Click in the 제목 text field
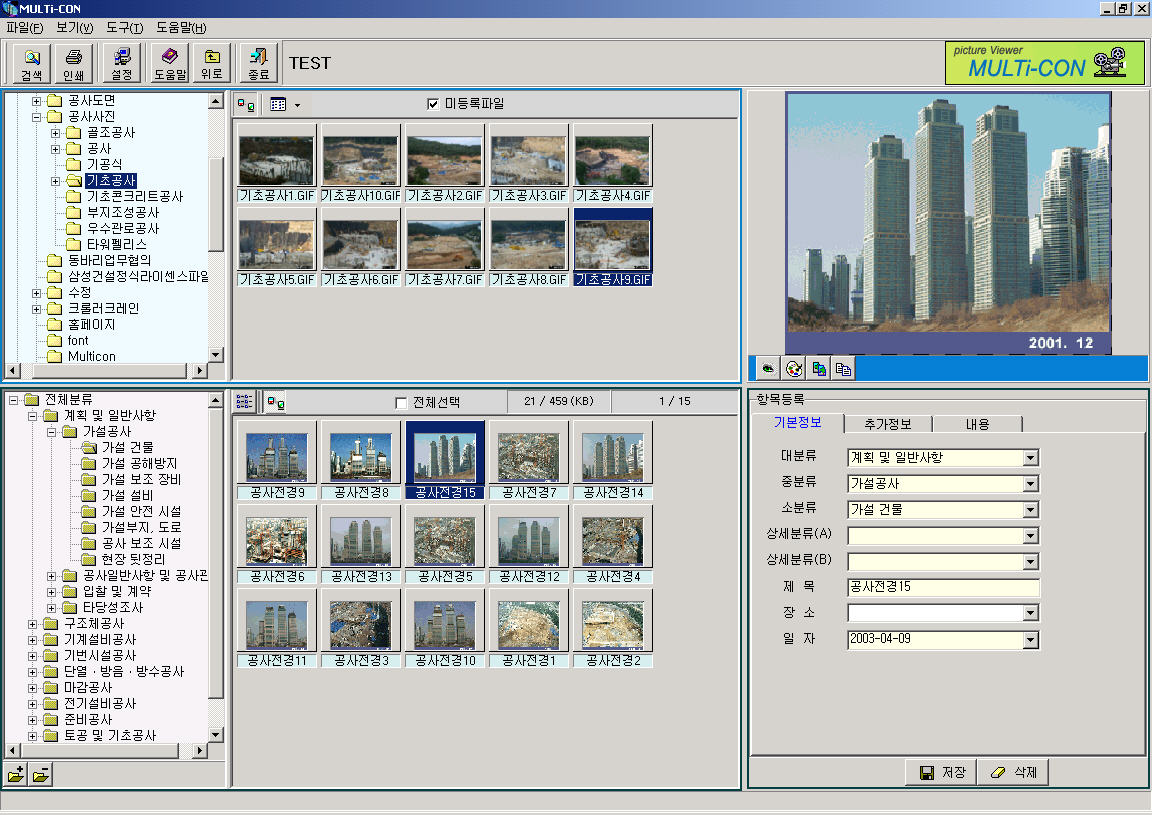 943,588
